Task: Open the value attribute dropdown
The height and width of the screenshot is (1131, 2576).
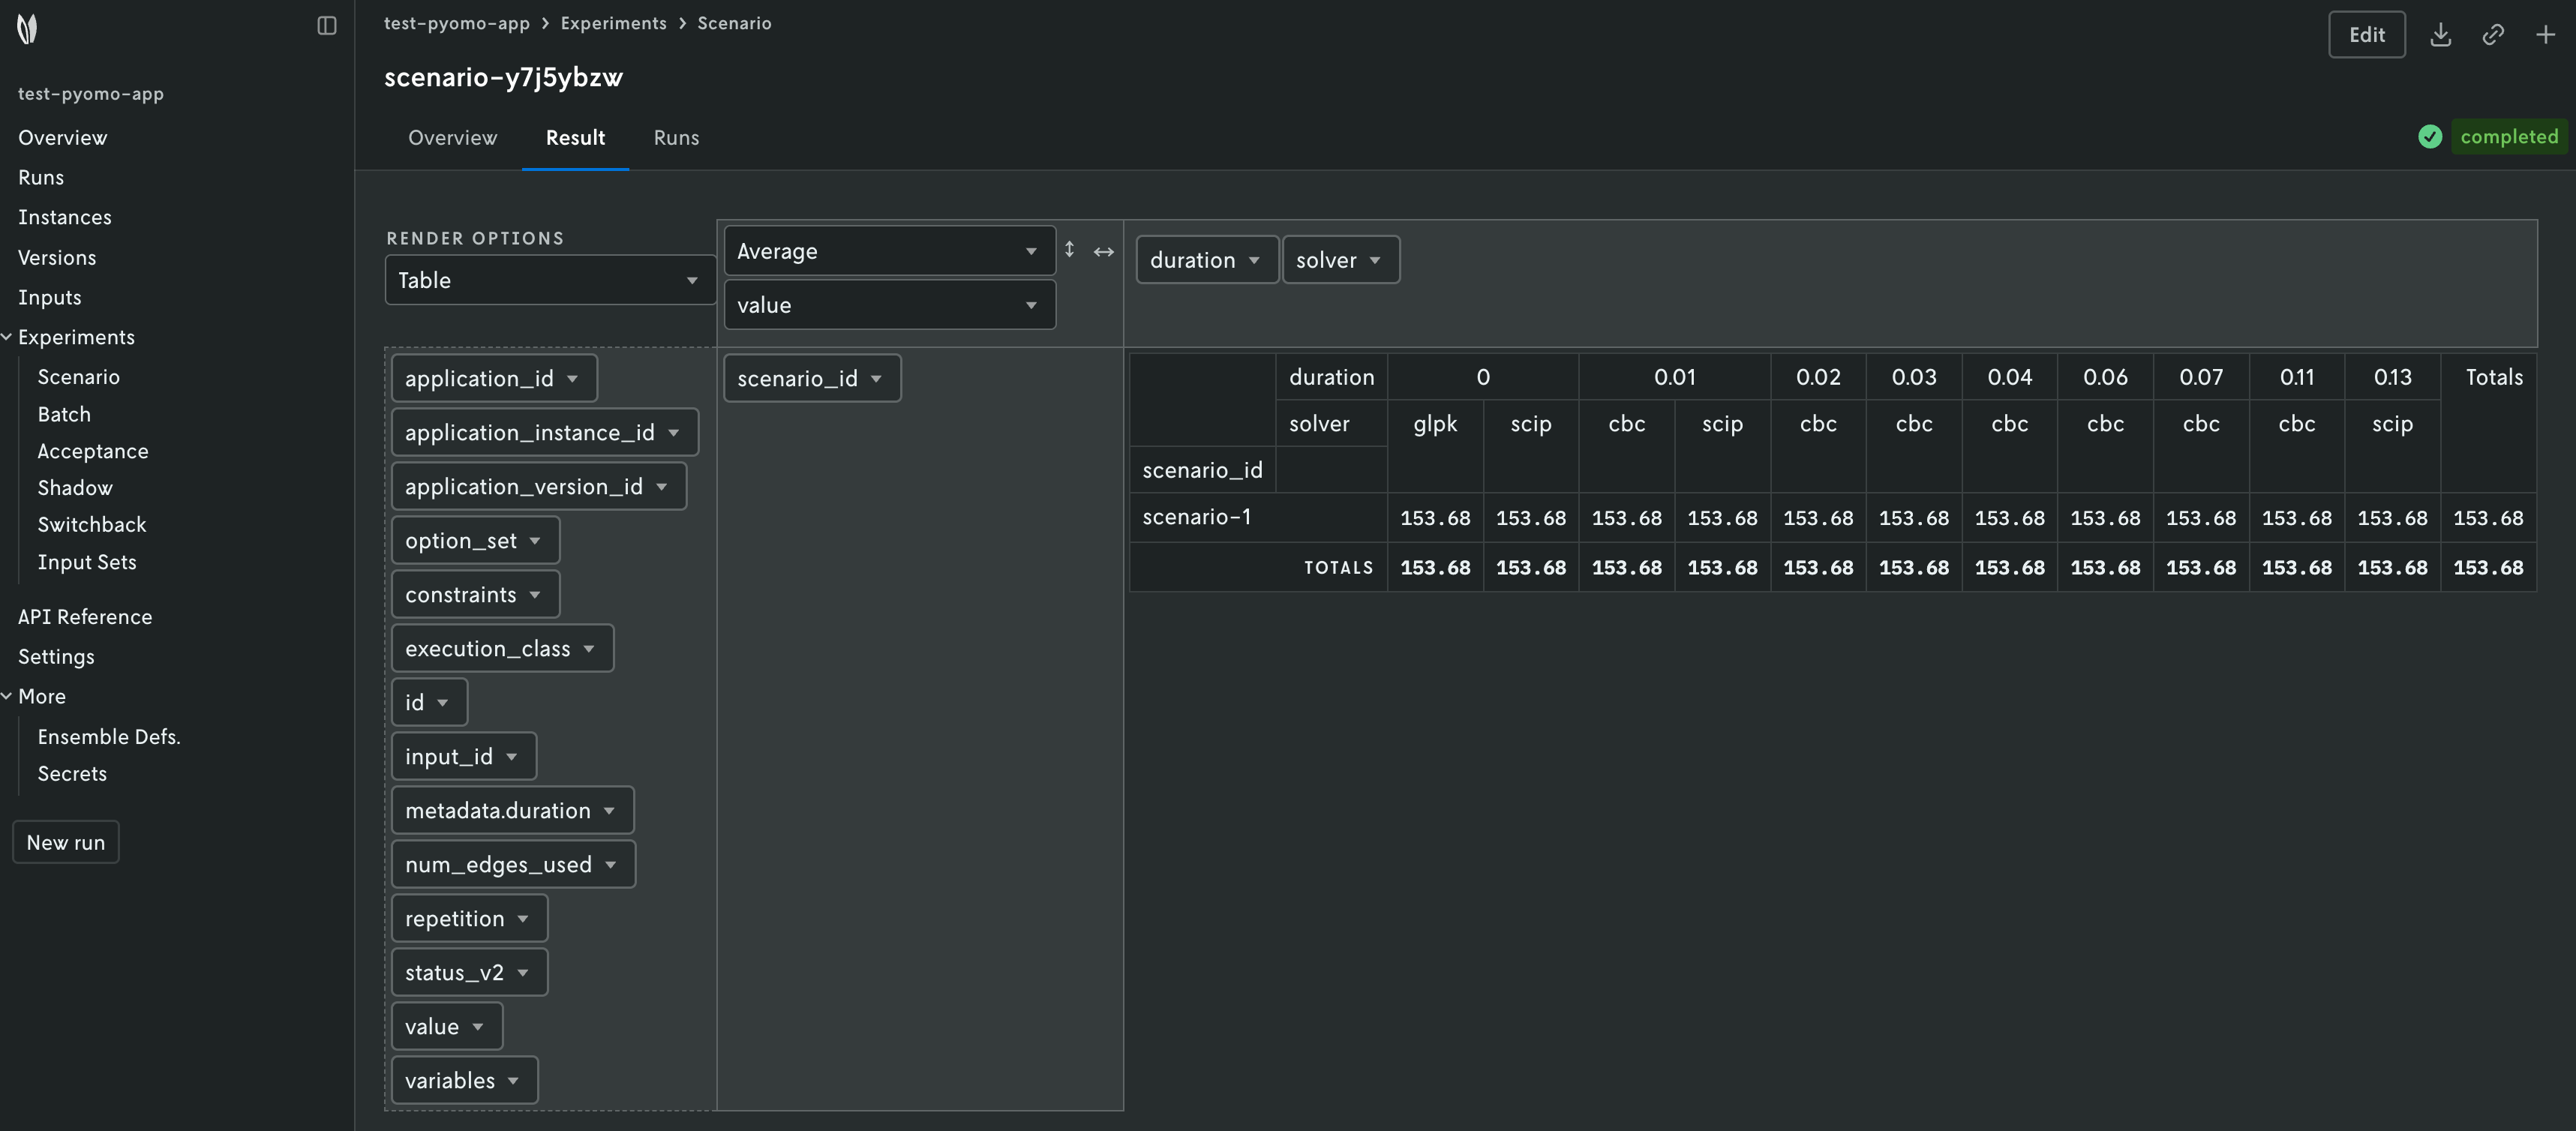Action: 889,305
